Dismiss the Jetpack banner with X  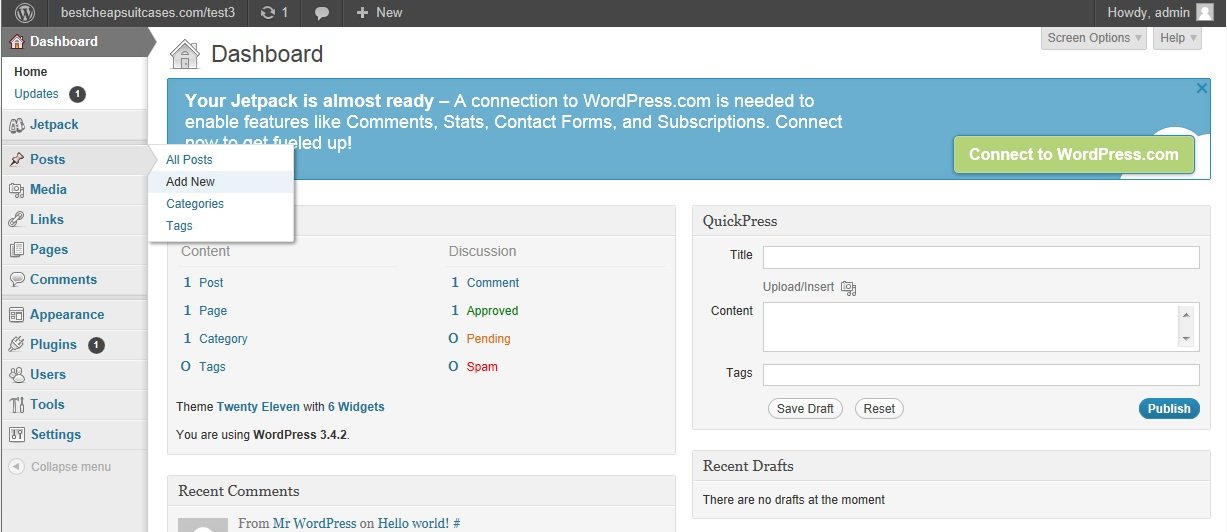(1202, 88)
